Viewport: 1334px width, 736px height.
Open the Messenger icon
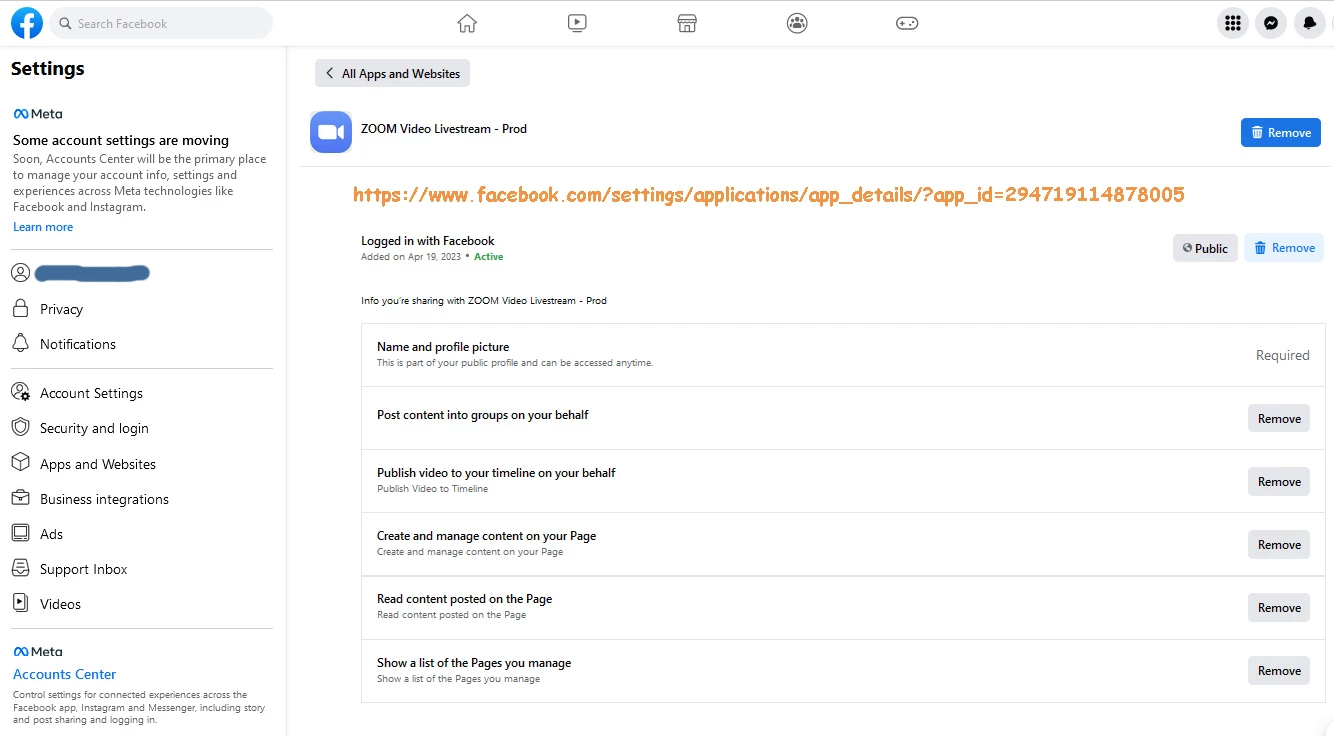tap(1271, 23)
